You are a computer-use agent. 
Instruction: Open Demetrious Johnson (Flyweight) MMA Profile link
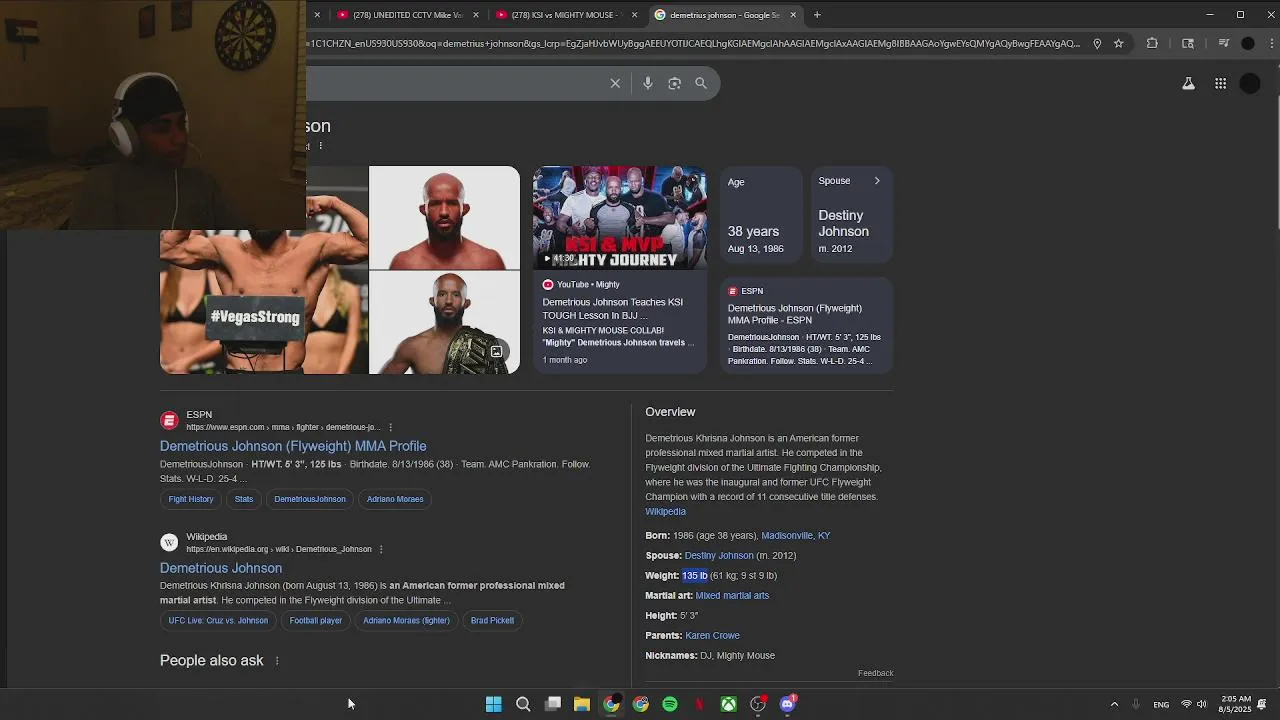293,446
